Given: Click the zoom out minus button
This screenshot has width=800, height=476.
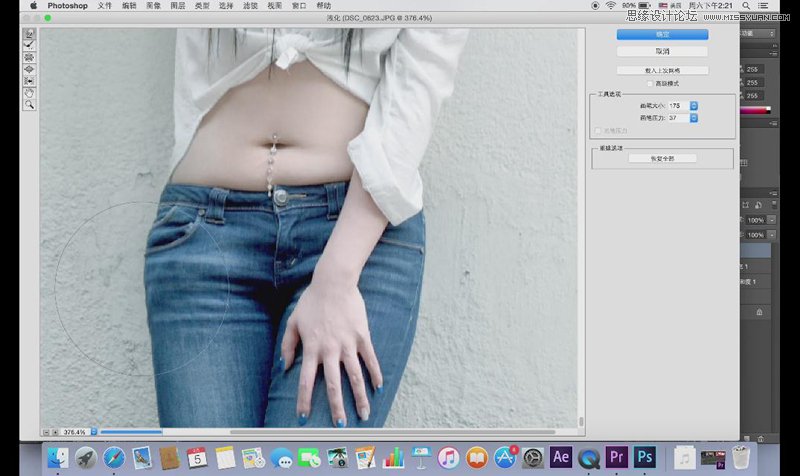Looking at the screenshot, I should [46, 432].
